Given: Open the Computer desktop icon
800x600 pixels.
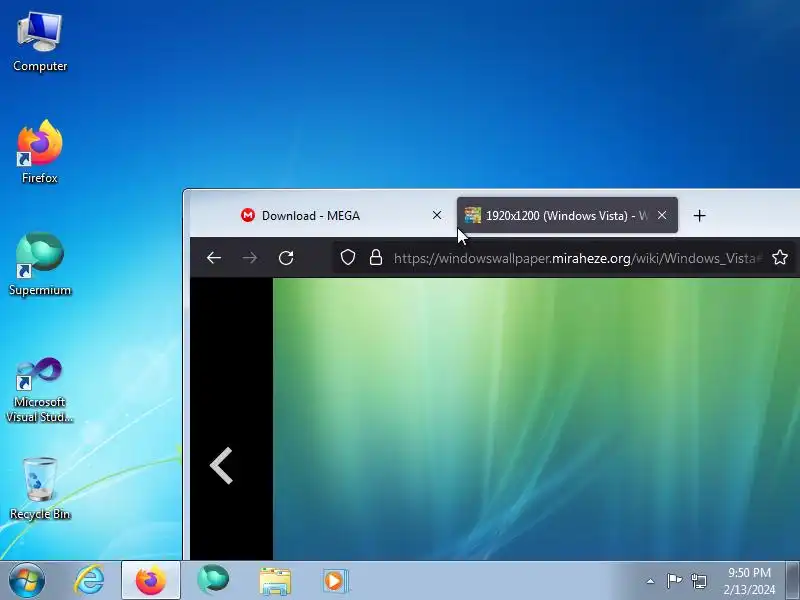Looking at the screenshot, I should click(40, 42).
